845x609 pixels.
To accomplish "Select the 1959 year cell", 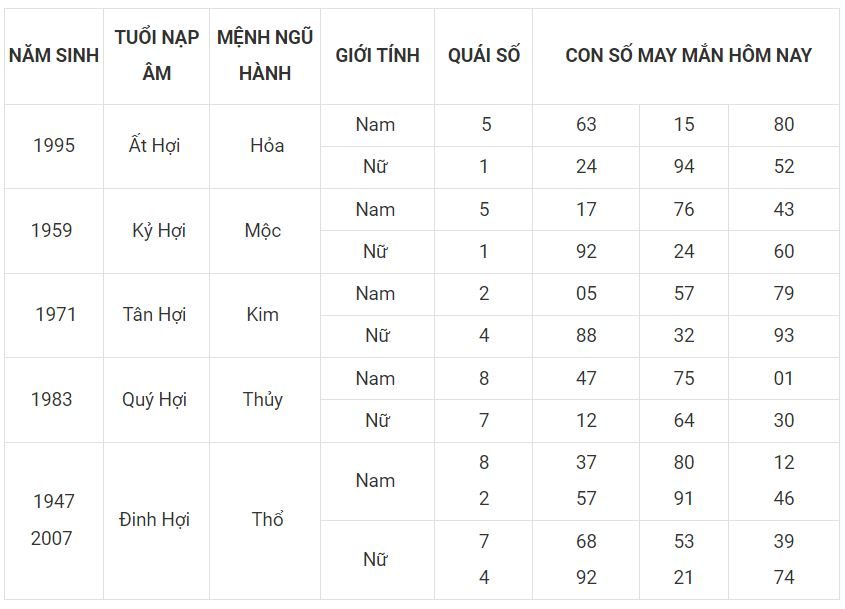I will pos(54,231).
